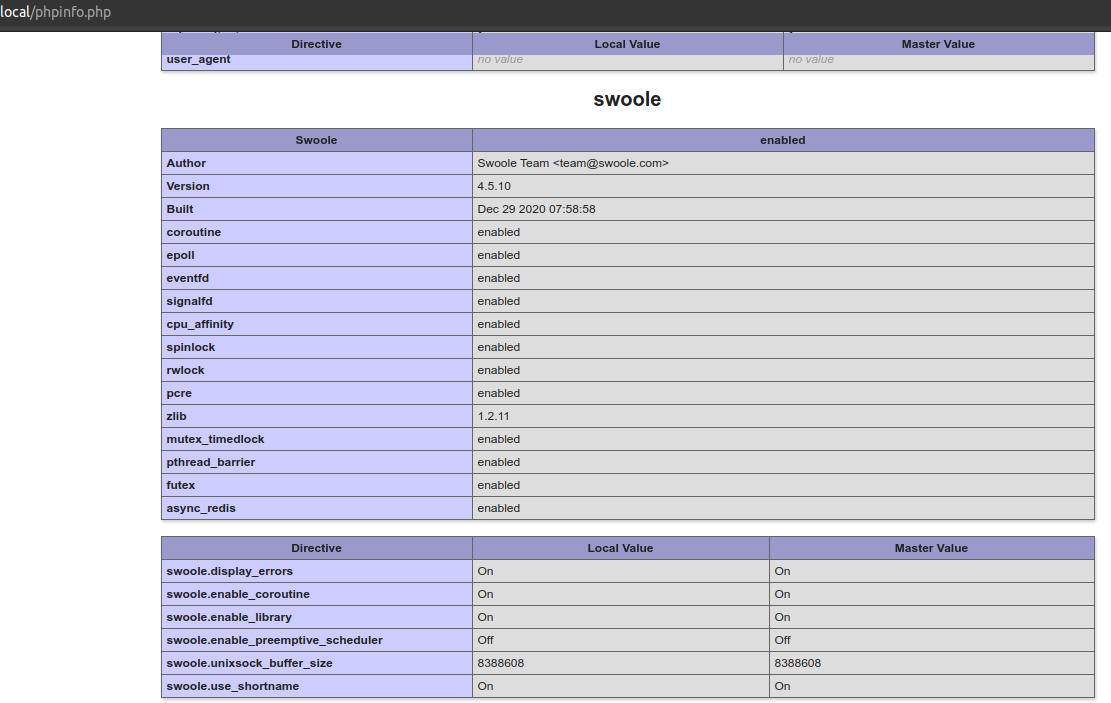Select the Author row label
The image size is (1111, 703).
(186, 163)
